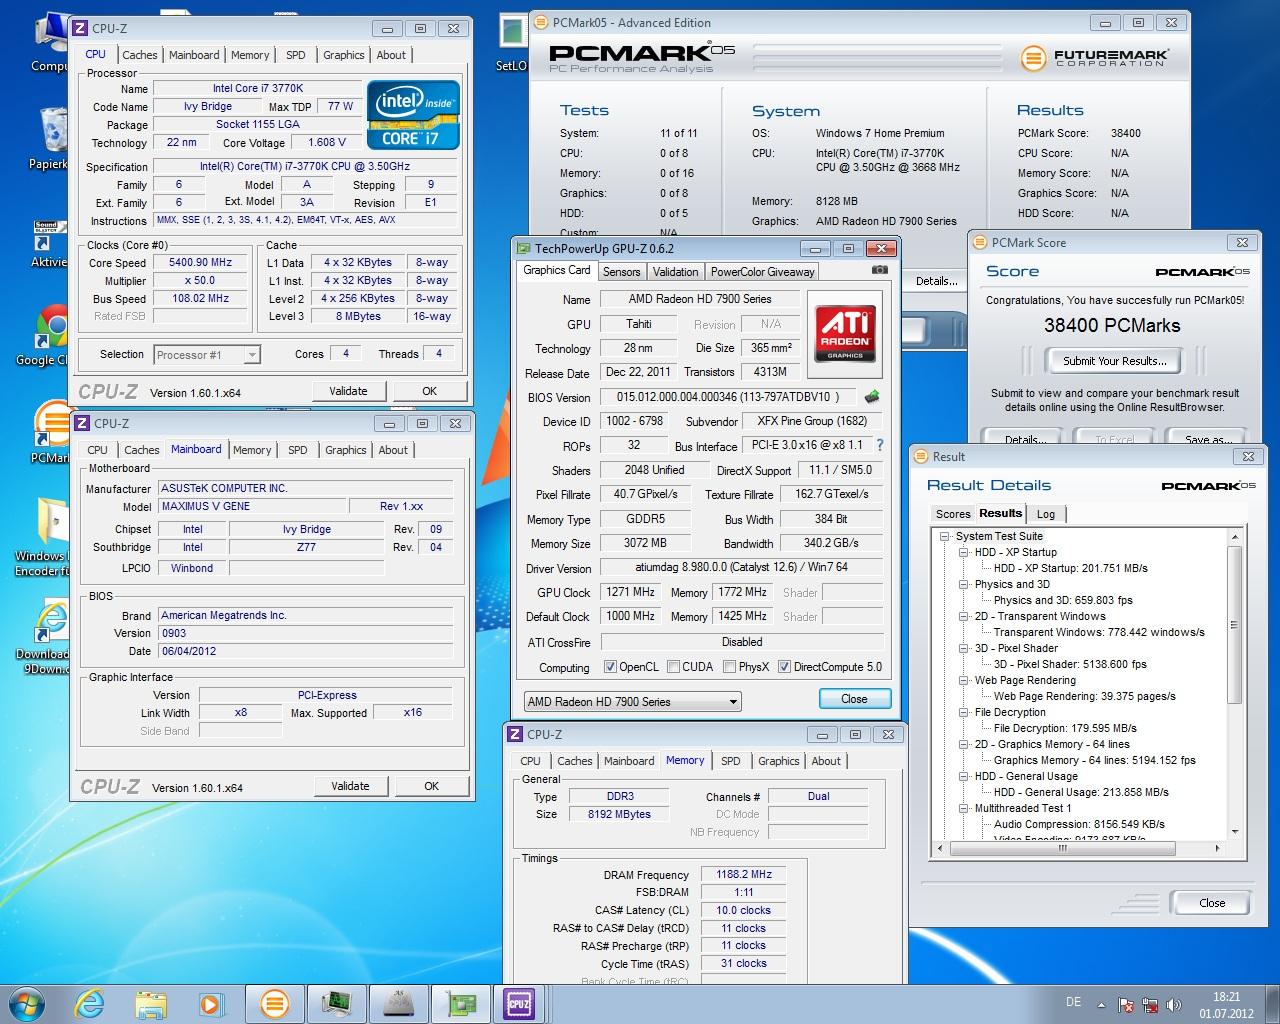Collapse the Physics and 3D node
Screen dimensions: 1280x1024
click(x=964, y=584)
